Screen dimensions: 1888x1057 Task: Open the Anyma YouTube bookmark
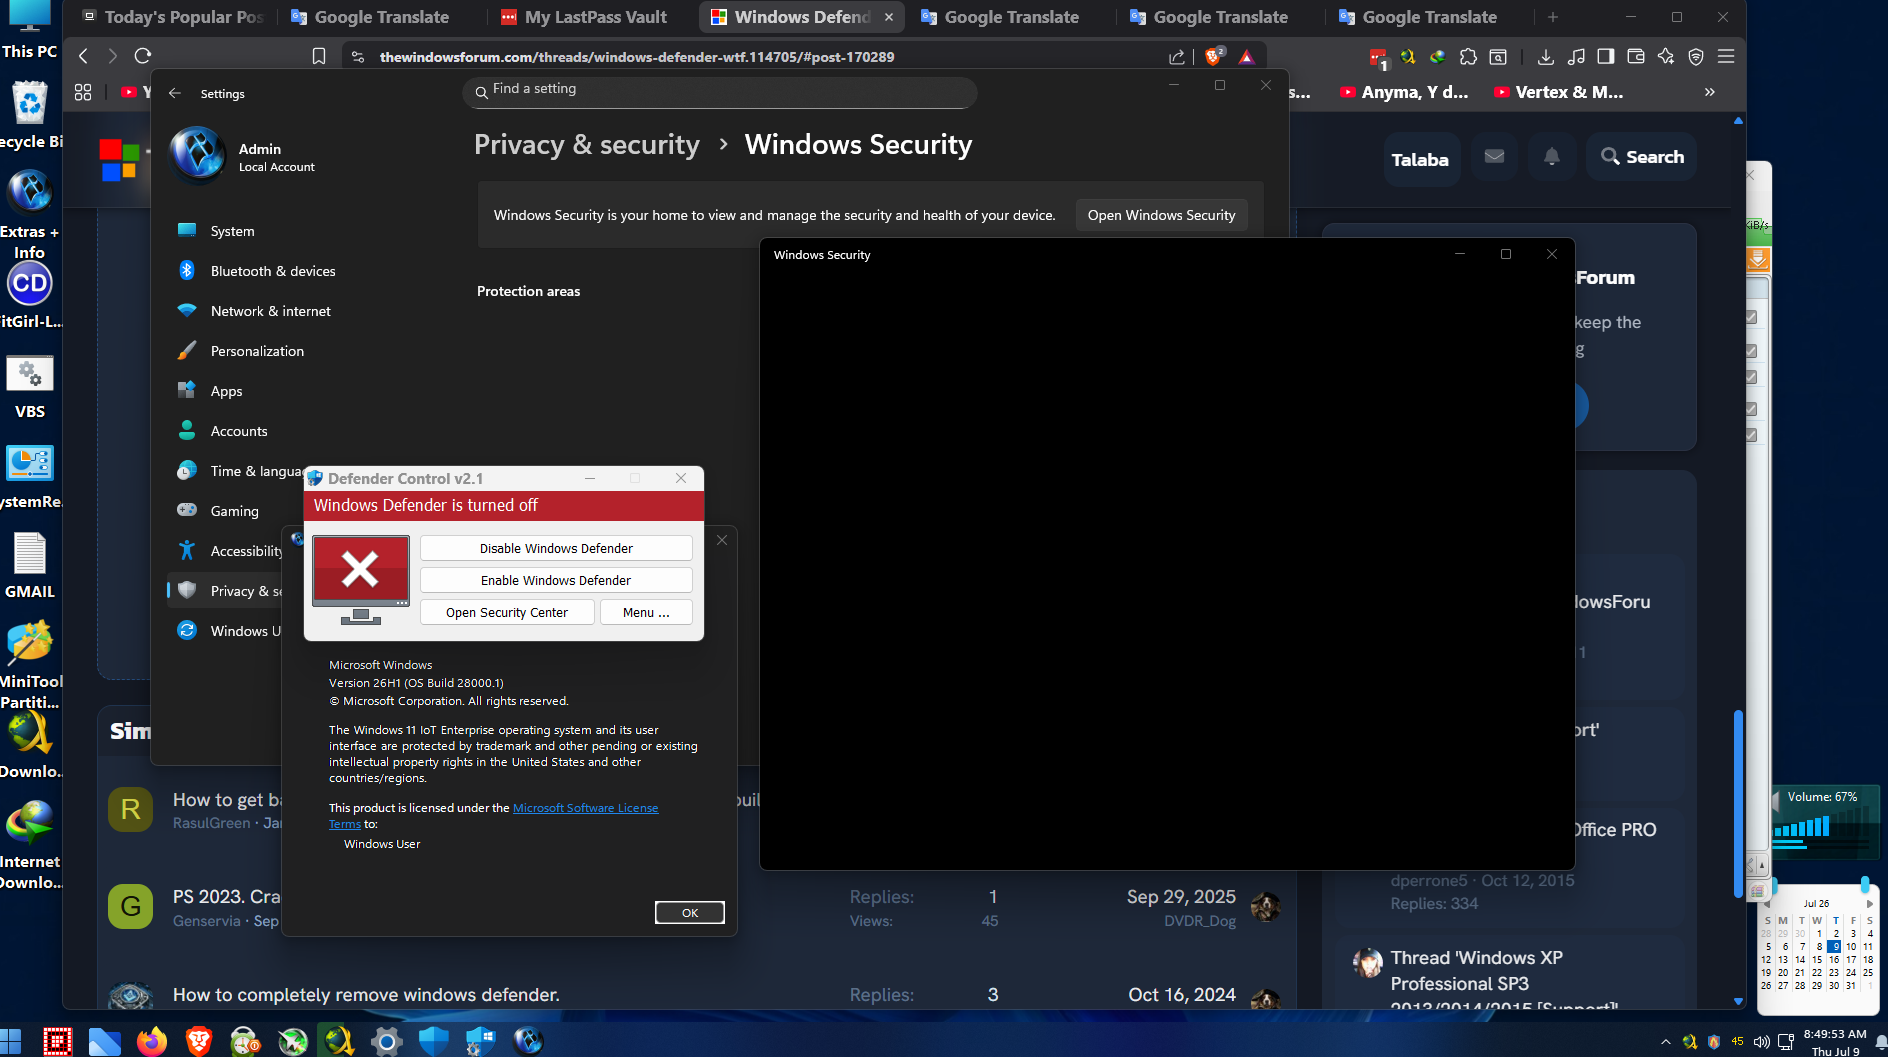(1404, 92)
